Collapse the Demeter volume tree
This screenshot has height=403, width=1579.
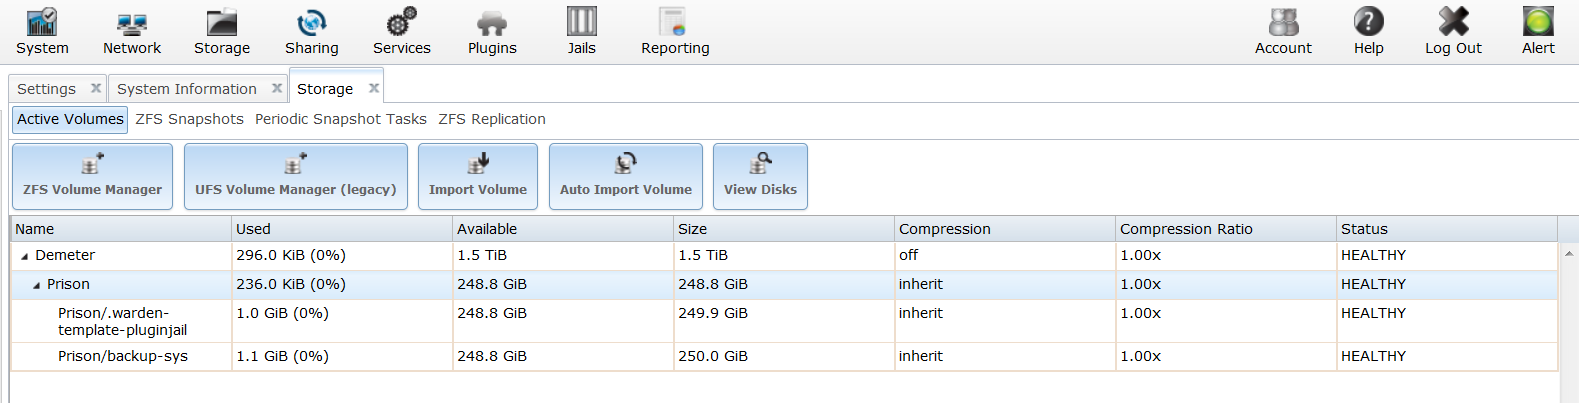click(25, 257)
